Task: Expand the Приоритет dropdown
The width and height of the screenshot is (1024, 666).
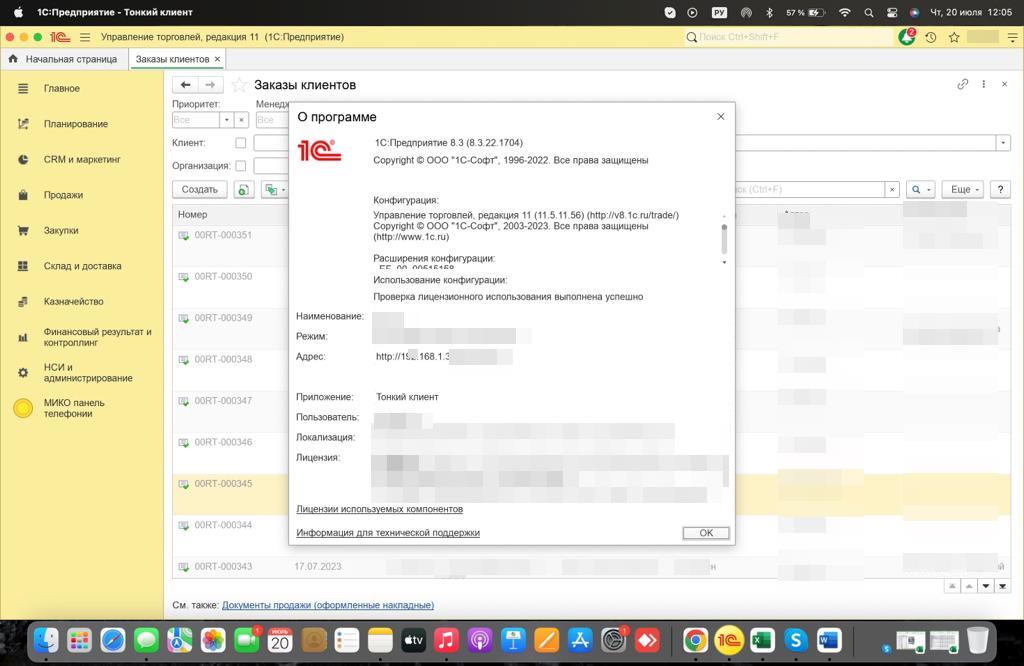Action: coord(226,120)
